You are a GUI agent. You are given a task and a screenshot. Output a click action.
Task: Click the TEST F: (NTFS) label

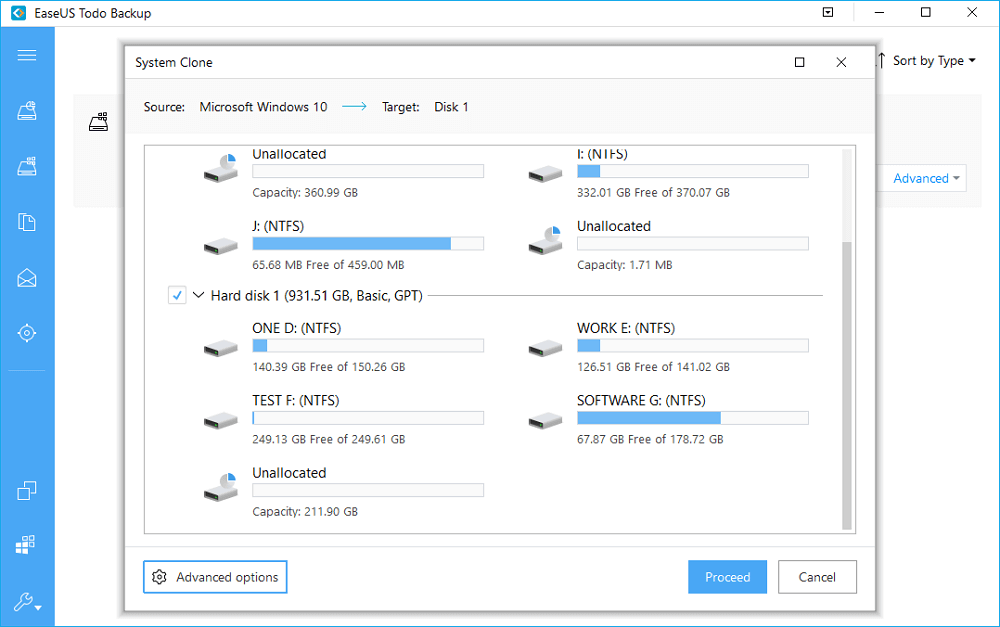pyautogui.click(x=296, y=401)
